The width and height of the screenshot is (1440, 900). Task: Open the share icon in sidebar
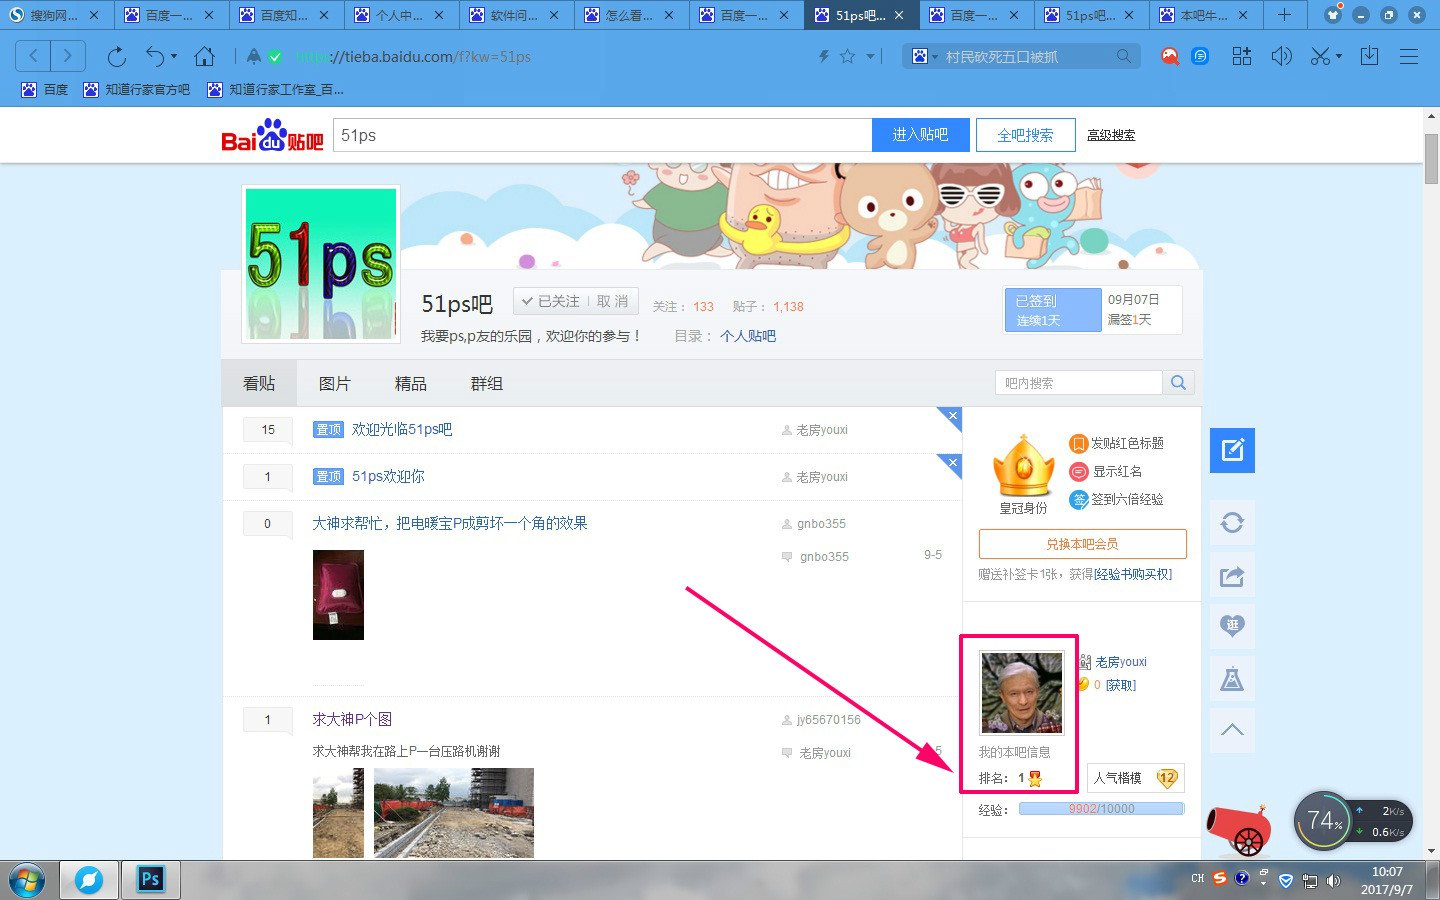click(x=1232, y=575)
